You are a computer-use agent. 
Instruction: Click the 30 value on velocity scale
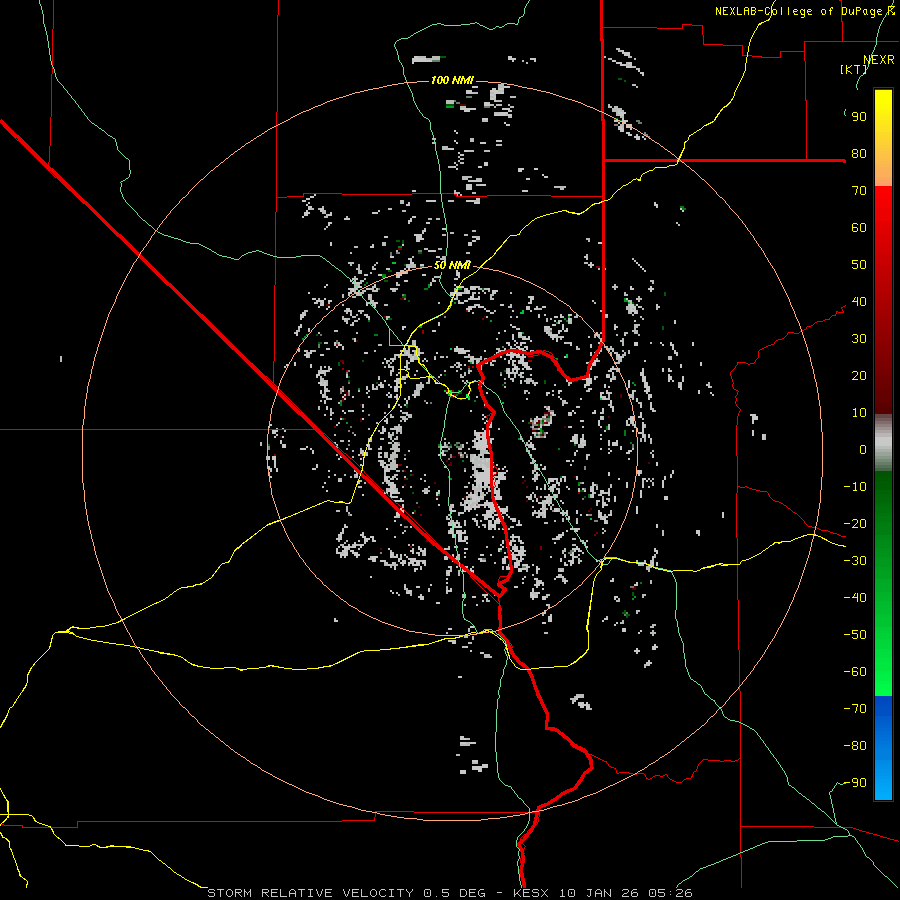[859, 339]
